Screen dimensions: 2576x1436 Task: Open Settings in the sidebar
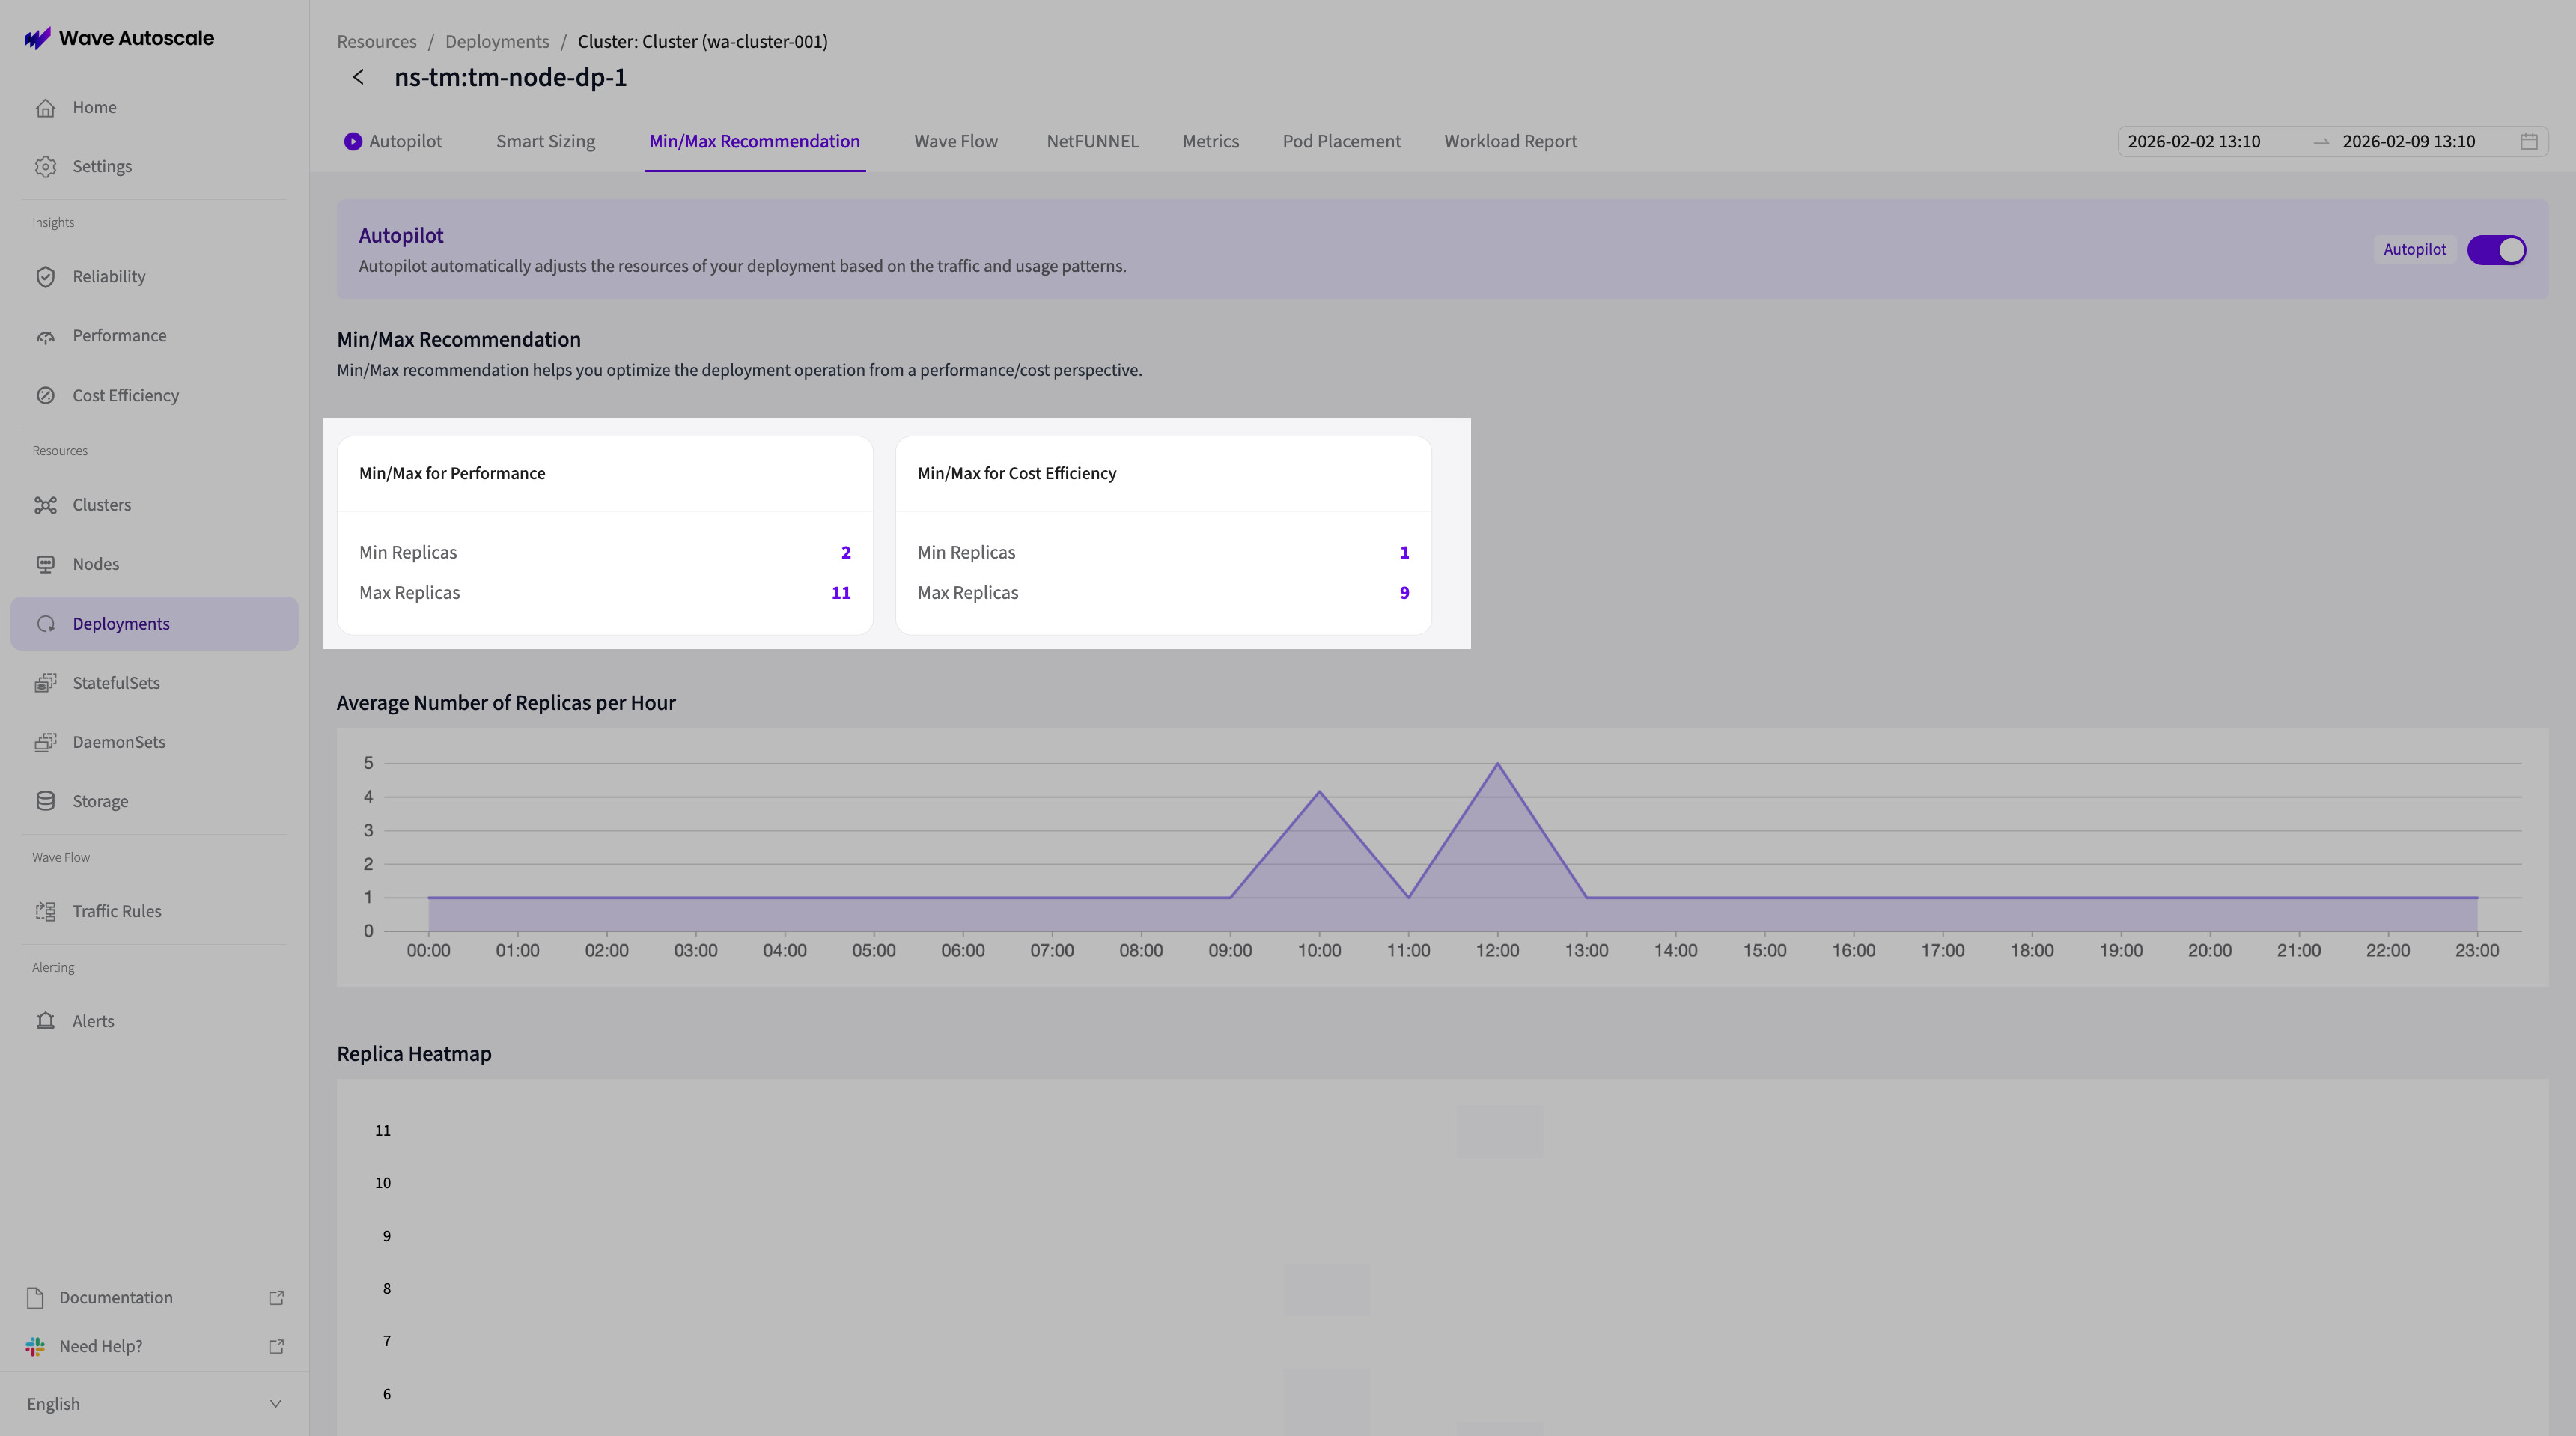(154, 167)
